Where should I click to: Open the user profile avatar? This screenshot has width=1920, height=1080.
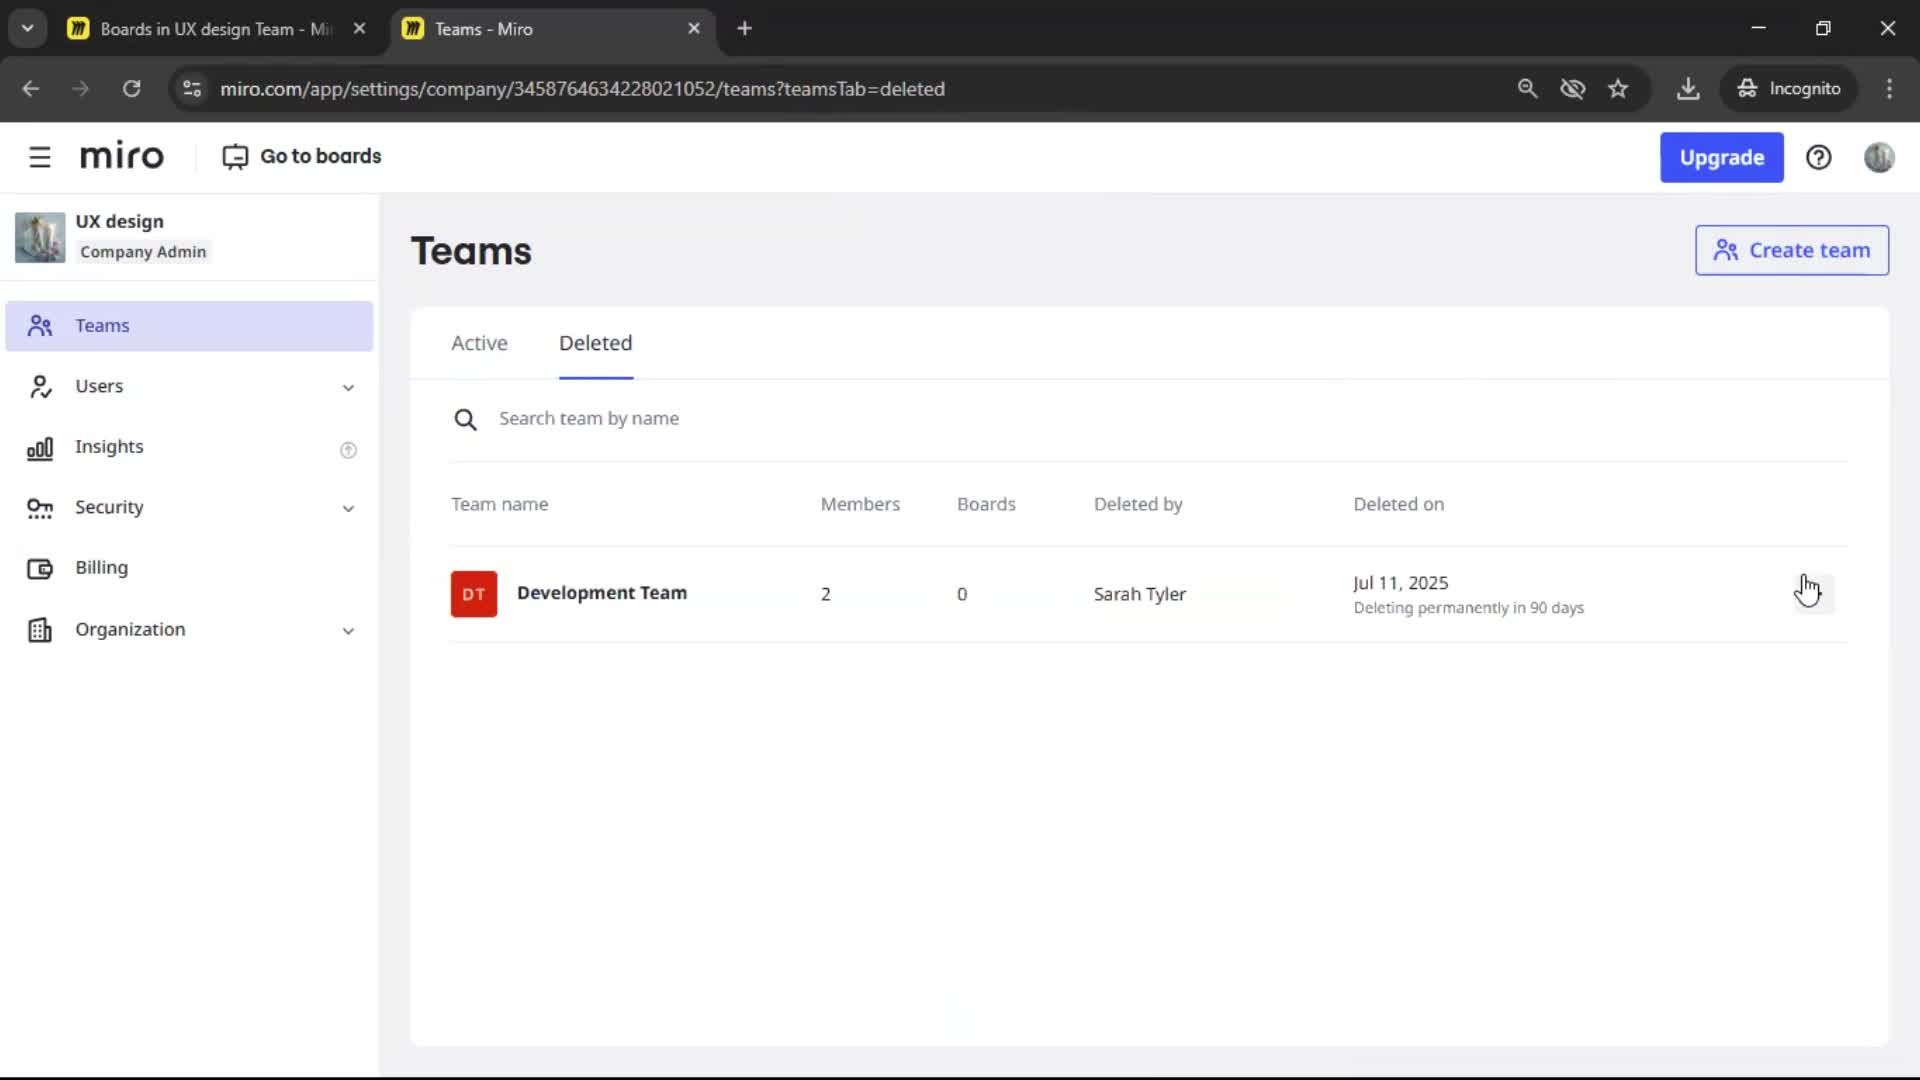pos(1878,157)
